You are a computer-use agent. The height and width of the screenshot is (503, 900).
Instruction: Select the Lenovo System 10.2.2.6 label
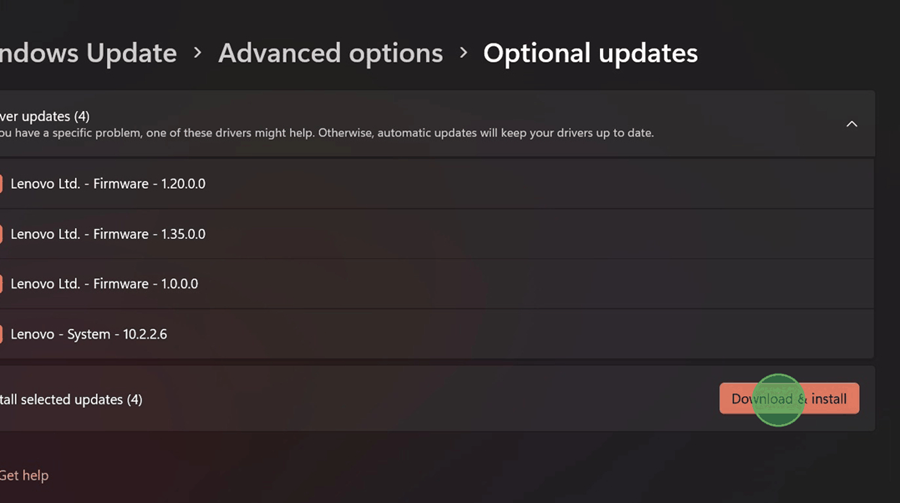point(89,334)
